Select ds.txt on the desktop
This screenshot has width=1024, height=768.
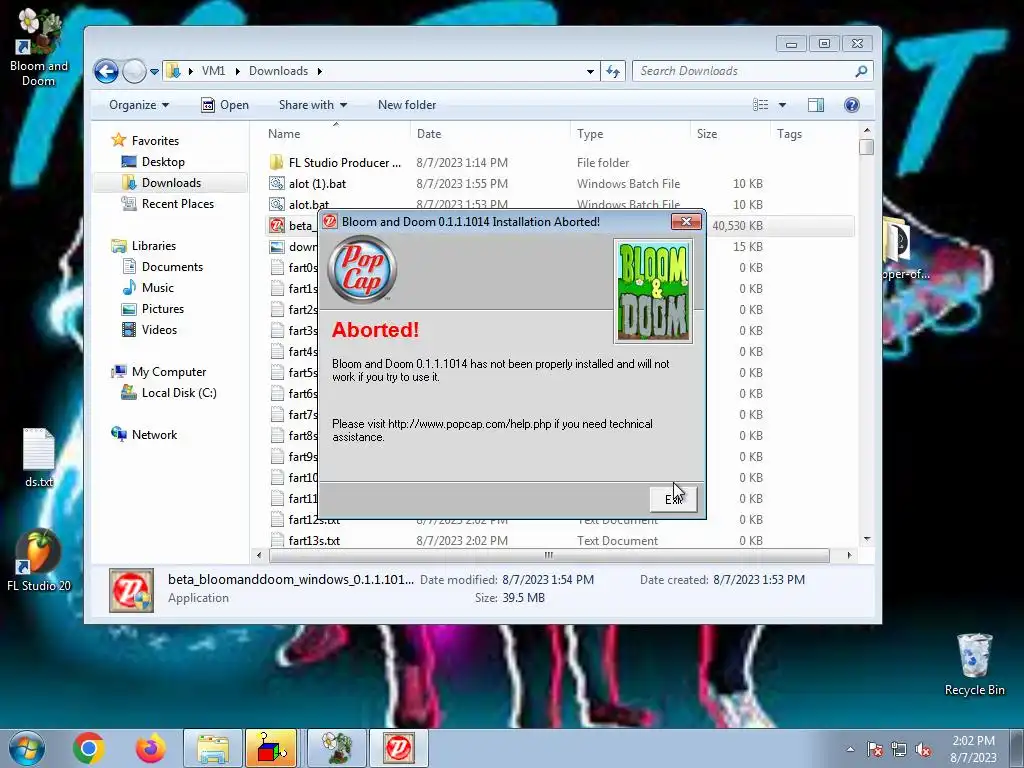(39, 457)
